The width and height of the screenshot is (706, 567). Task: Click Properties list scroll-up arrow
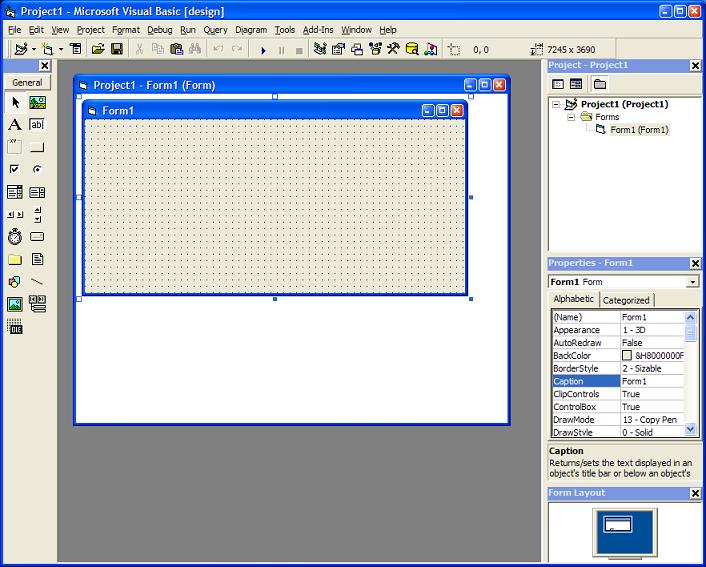tap(690, 318)
